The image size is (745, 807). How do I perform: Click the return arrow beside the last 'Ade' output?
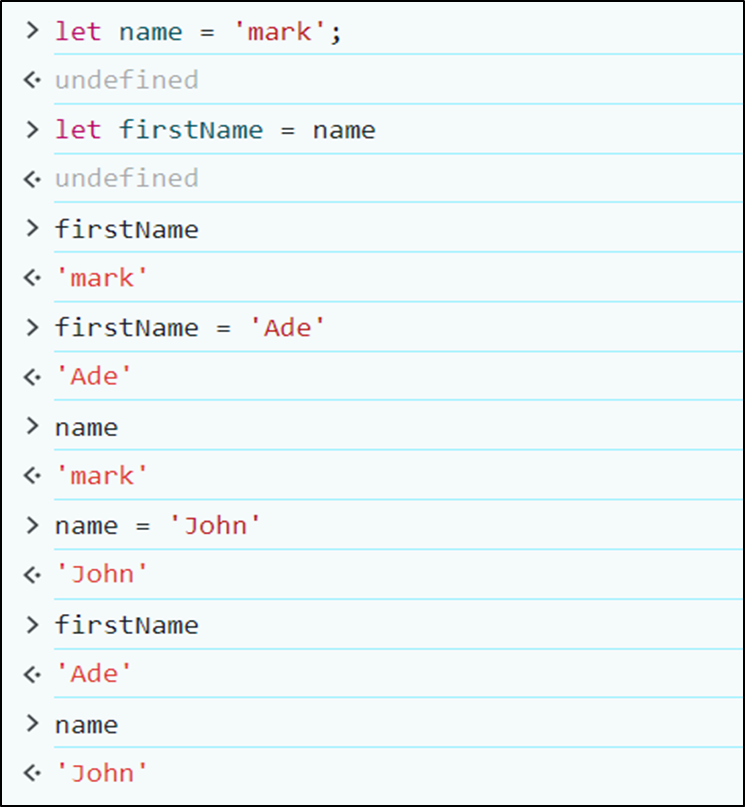pos(32,673)
